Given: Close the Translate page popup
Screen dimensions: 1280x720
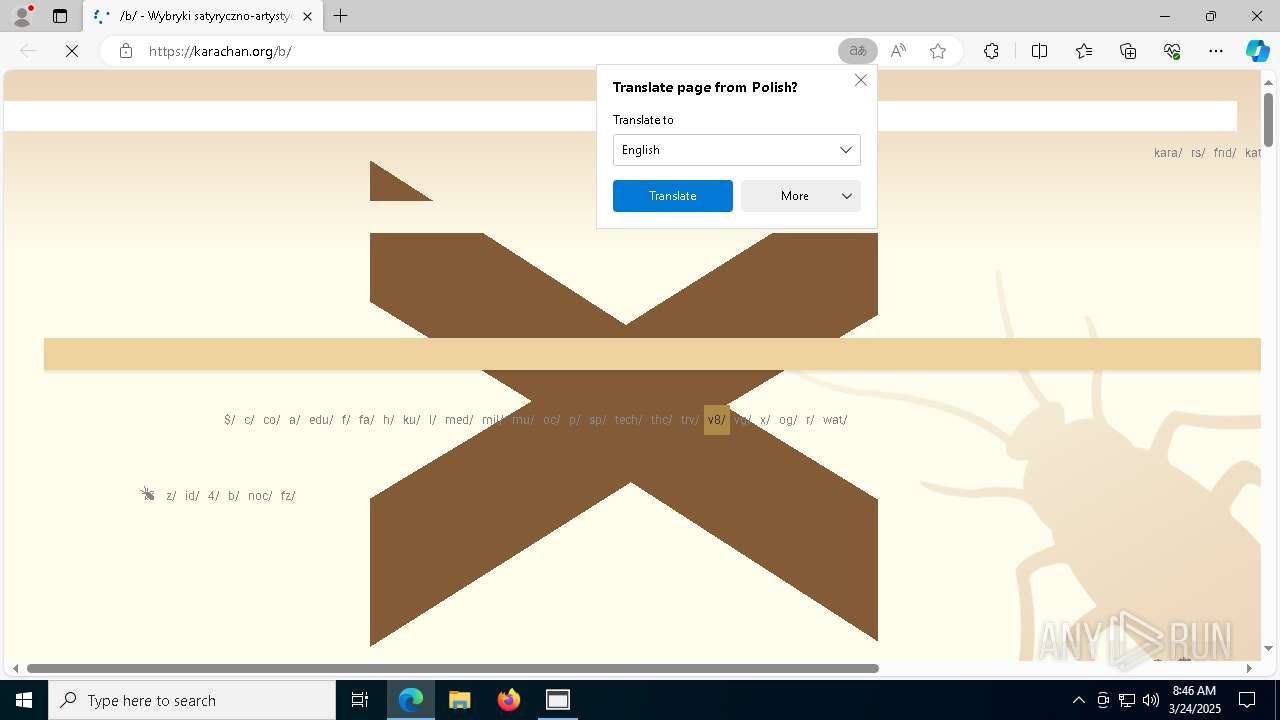Looking at the screenshot, I should [861, 80].
